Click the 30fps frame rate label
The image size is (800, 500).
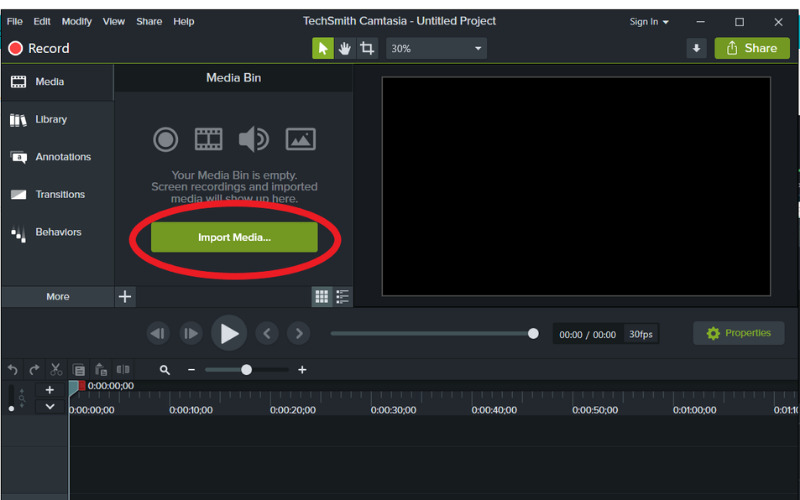click(641, 334)
